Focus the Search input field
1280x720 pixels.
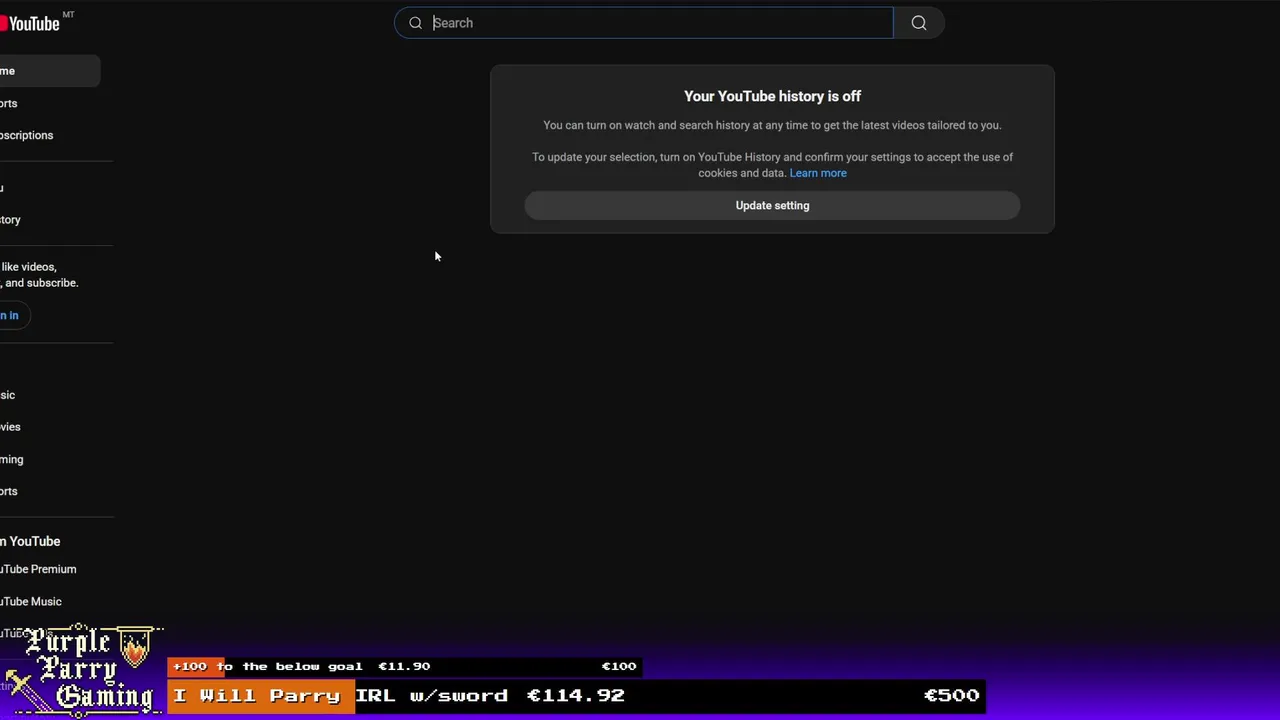(x=643, y=23)
